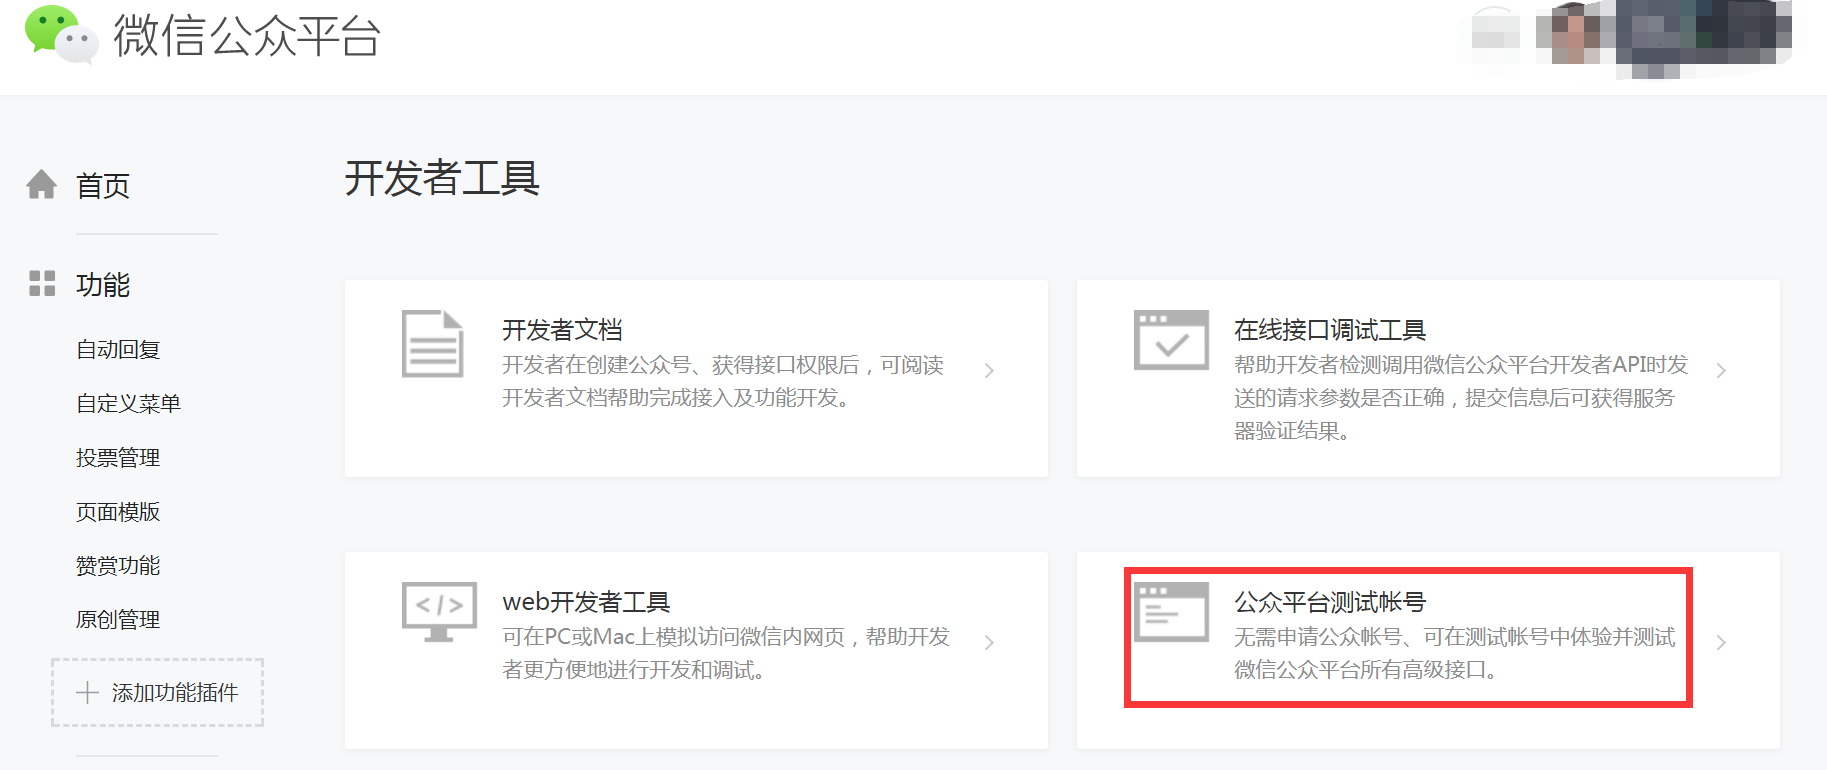Screen dimensions: 1827x770
Task: Click the web开发者工具 monitor code icon
Action: coord(439,612)
